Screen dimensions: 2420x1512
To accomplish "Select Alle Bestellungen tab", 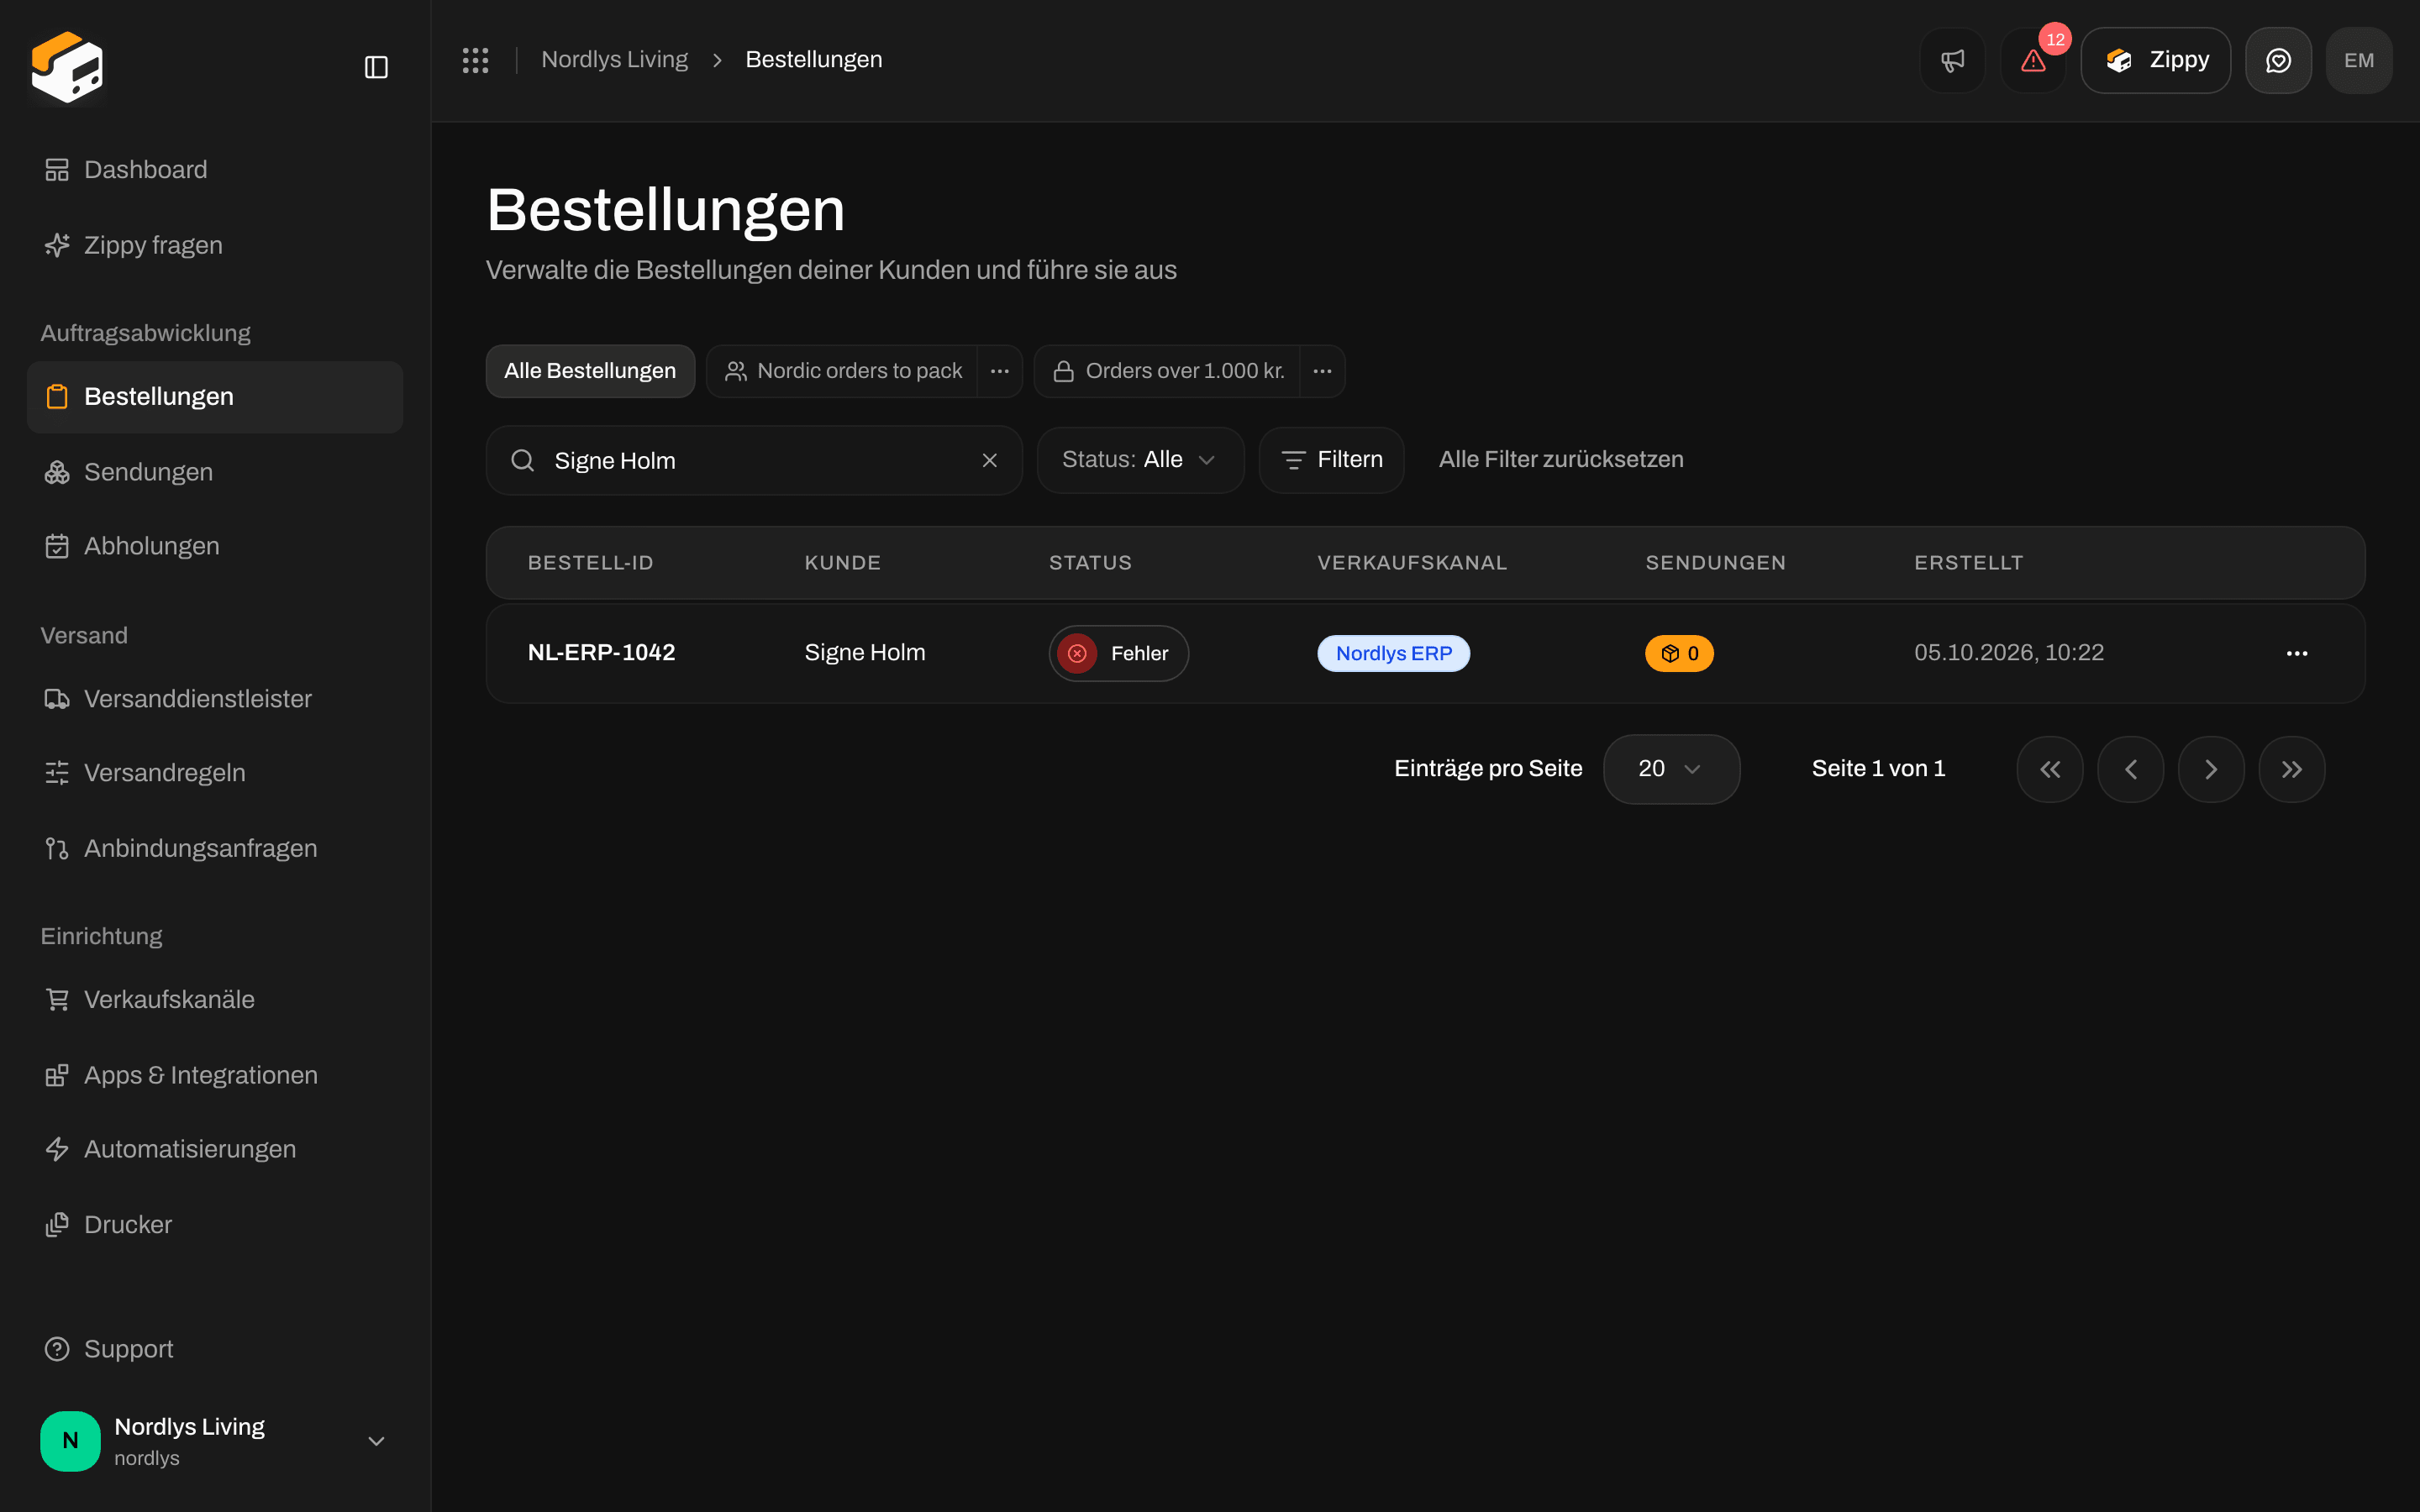I will click(590, 371).
